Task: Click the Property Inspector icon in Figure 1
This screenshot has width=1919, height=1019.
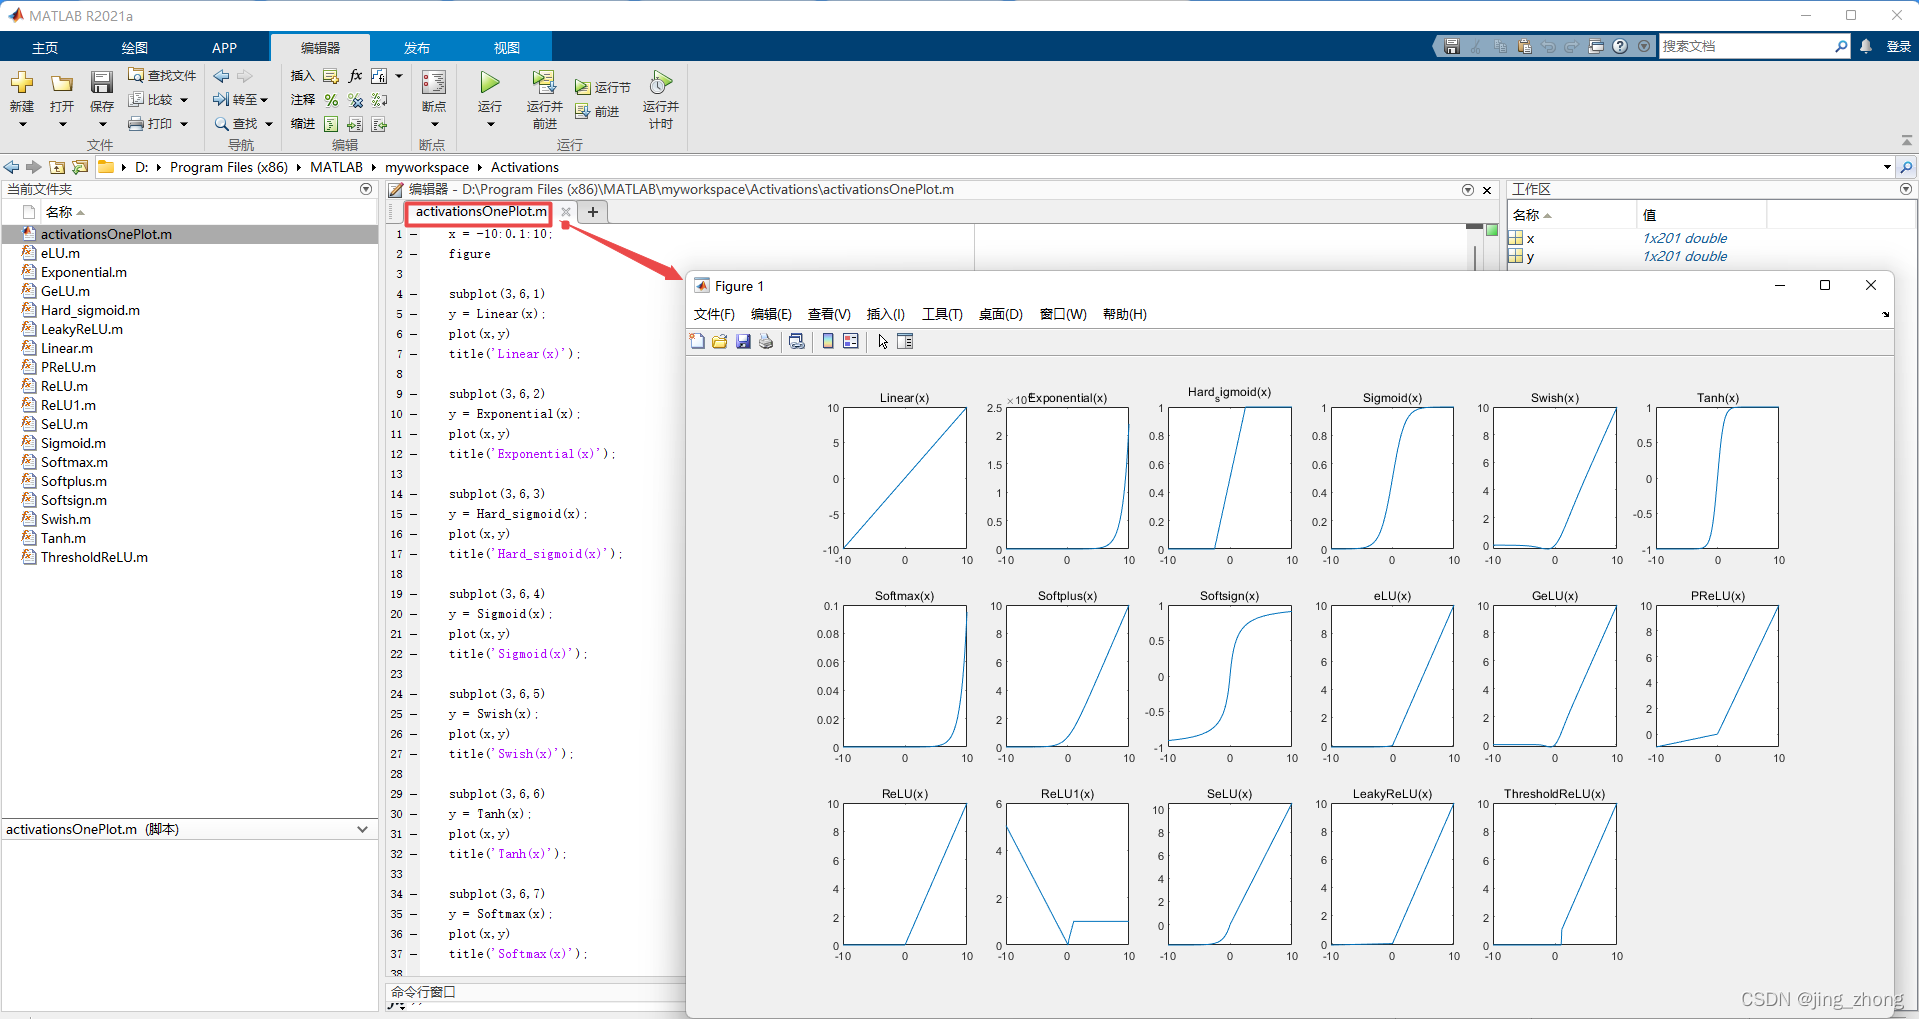Action: pos(905,341)
